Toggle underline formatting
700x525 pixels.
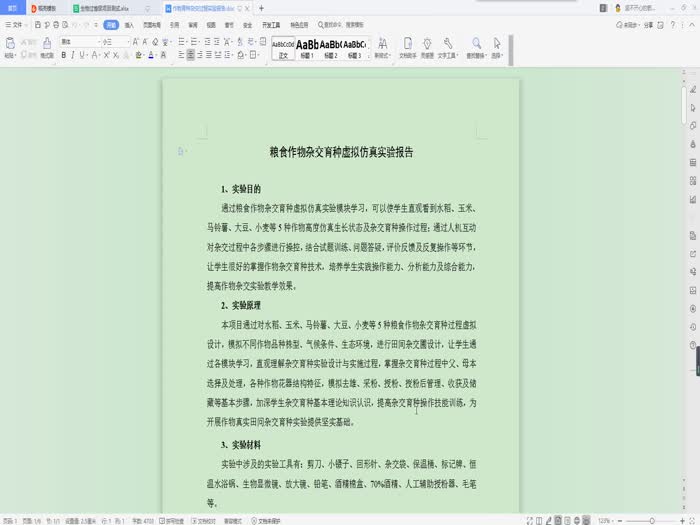[x=83, y=55]
